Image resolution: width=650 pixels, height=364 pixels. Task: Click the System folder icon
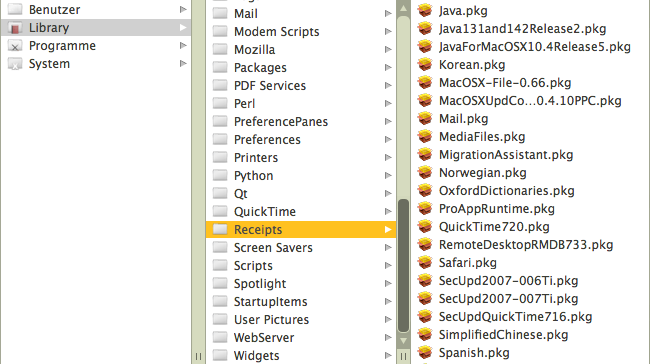click(15, 64)
